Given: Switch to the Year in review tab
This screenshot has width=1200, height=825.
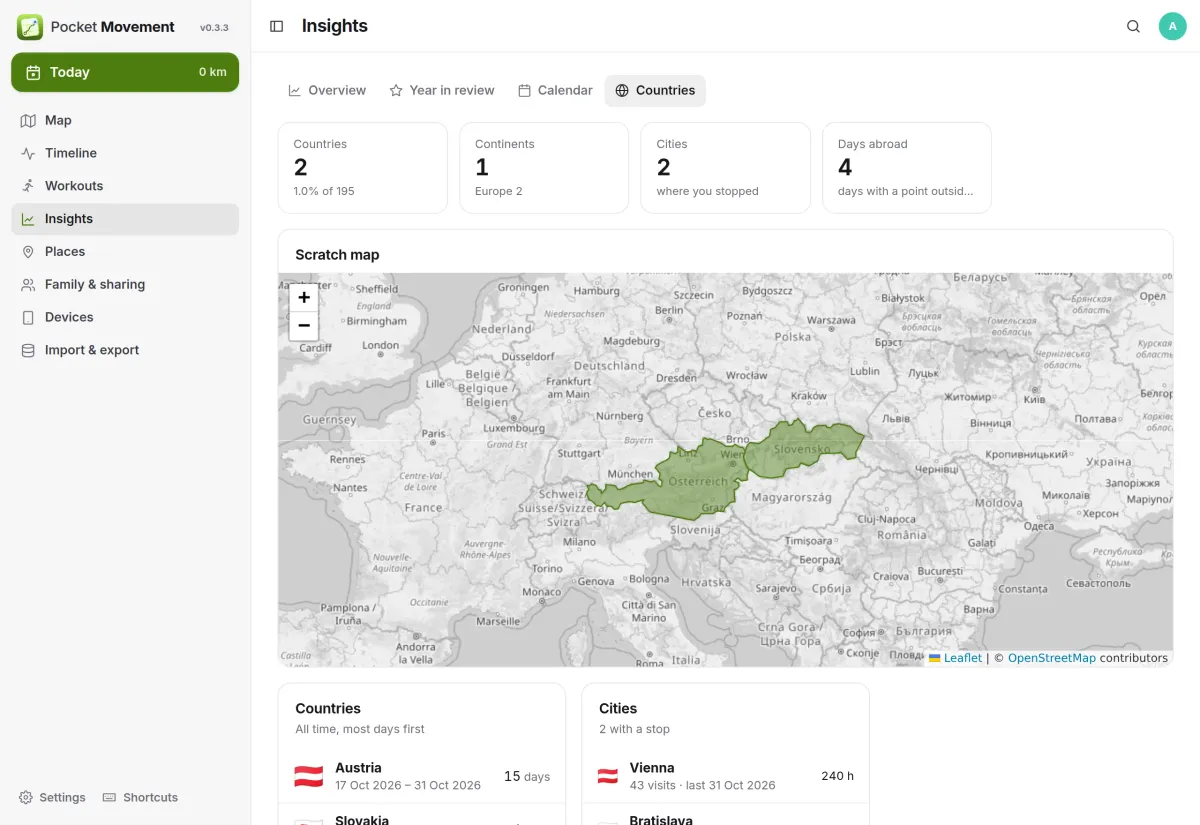Looking at the screenshot, I should click(x=442, y=90).
